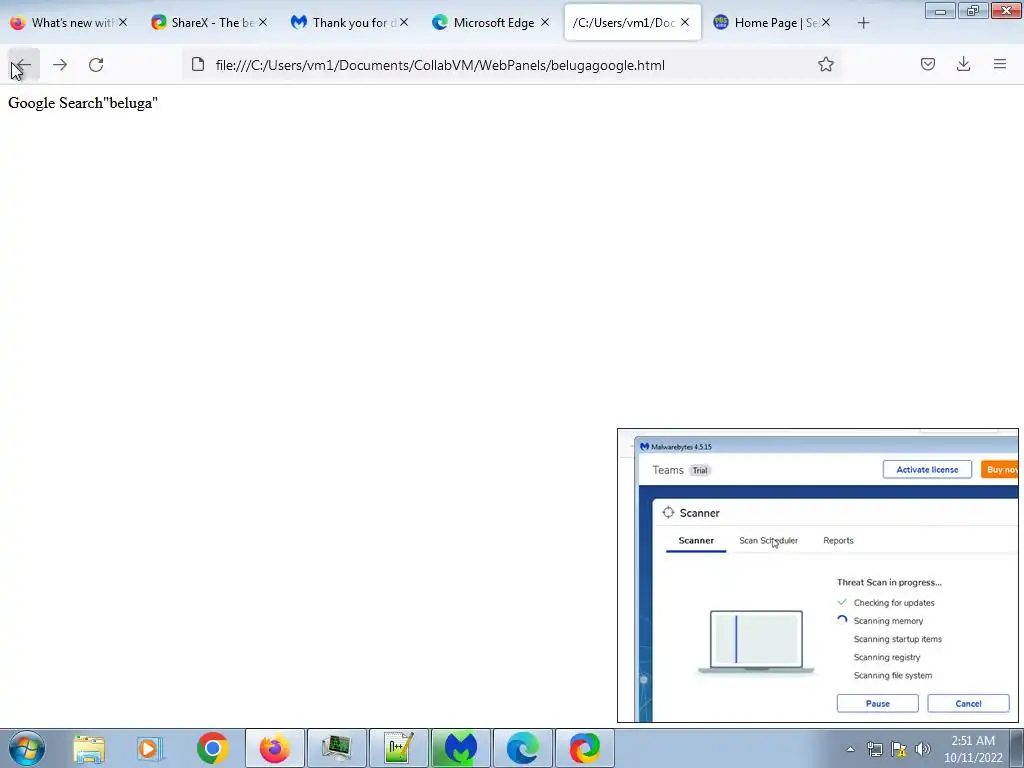Launch Windows Media Player from taskbar

[x=150, y=748]
